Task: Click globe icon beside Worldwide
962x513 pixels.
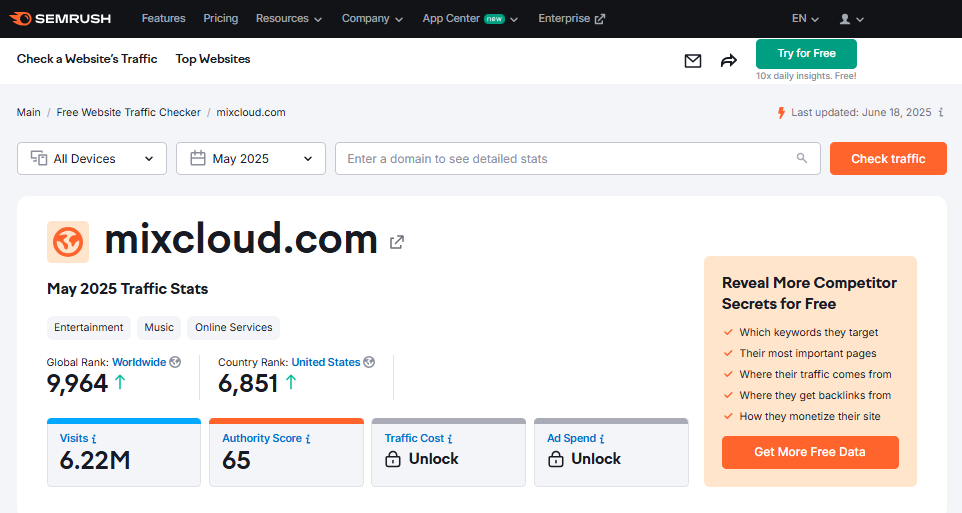Action: click(175, 362)
